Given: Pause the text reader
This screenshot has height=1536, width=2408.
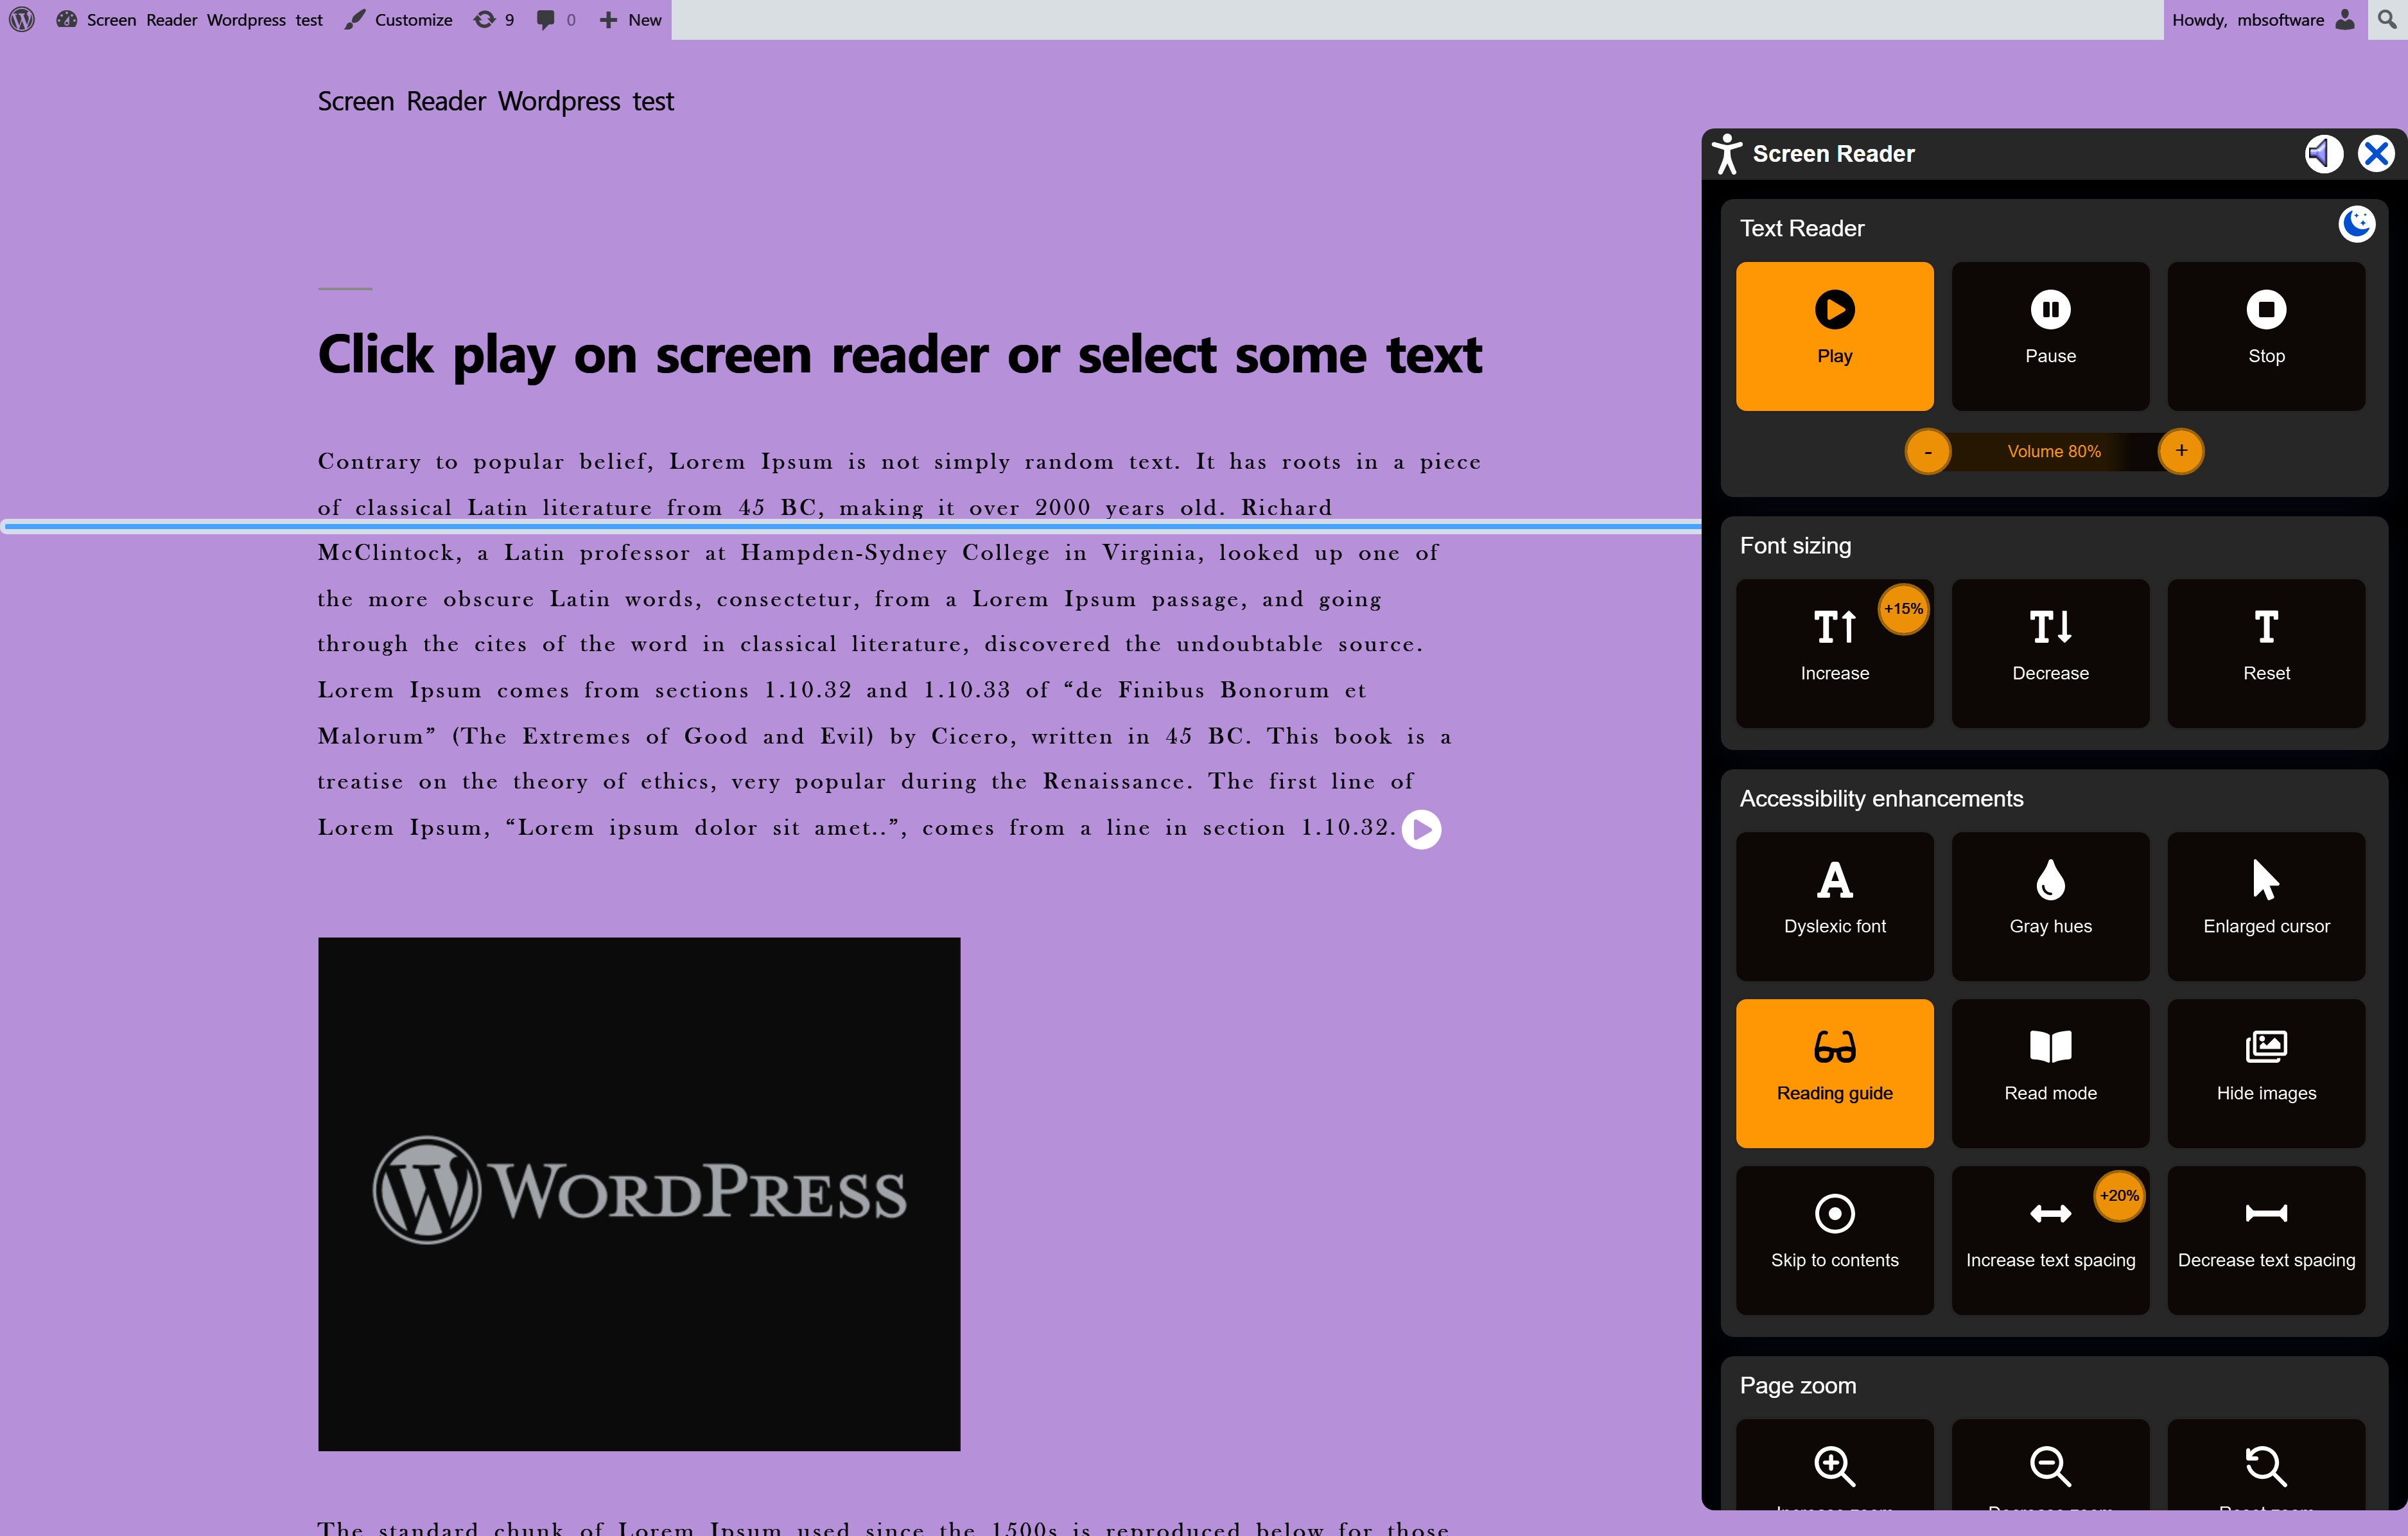Looking at the screenshot, I should click(x=2050, y=336).
